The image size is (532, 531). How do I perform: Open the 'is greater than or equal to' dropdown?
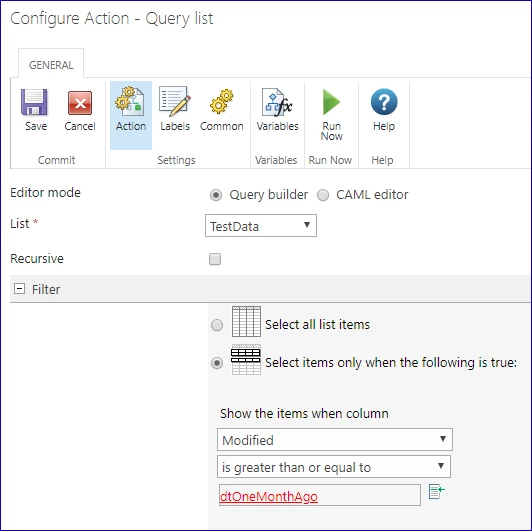(334, 467)
